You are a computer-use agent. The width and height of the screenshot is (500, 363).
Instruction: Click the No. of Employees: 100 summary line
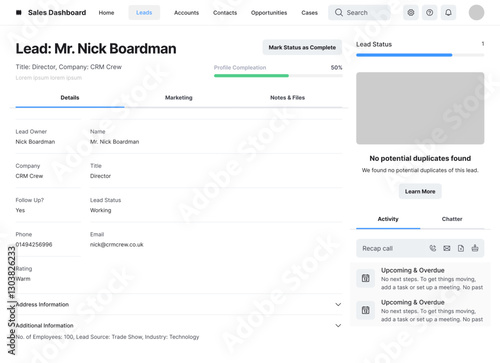pyautogui.click(x=107, y=337)
